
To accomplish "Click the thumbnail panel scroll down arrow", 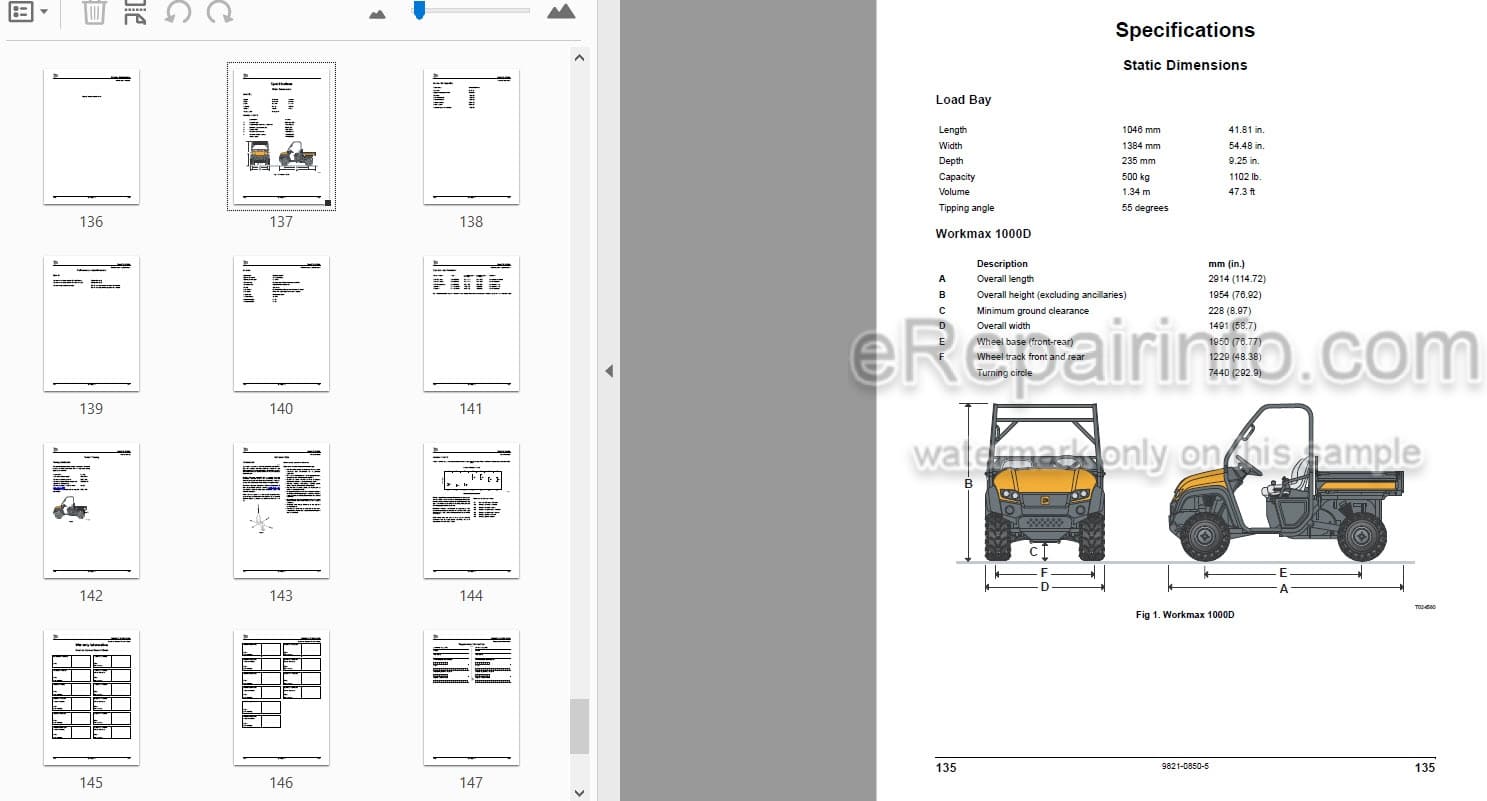I will tap(580, 792).
